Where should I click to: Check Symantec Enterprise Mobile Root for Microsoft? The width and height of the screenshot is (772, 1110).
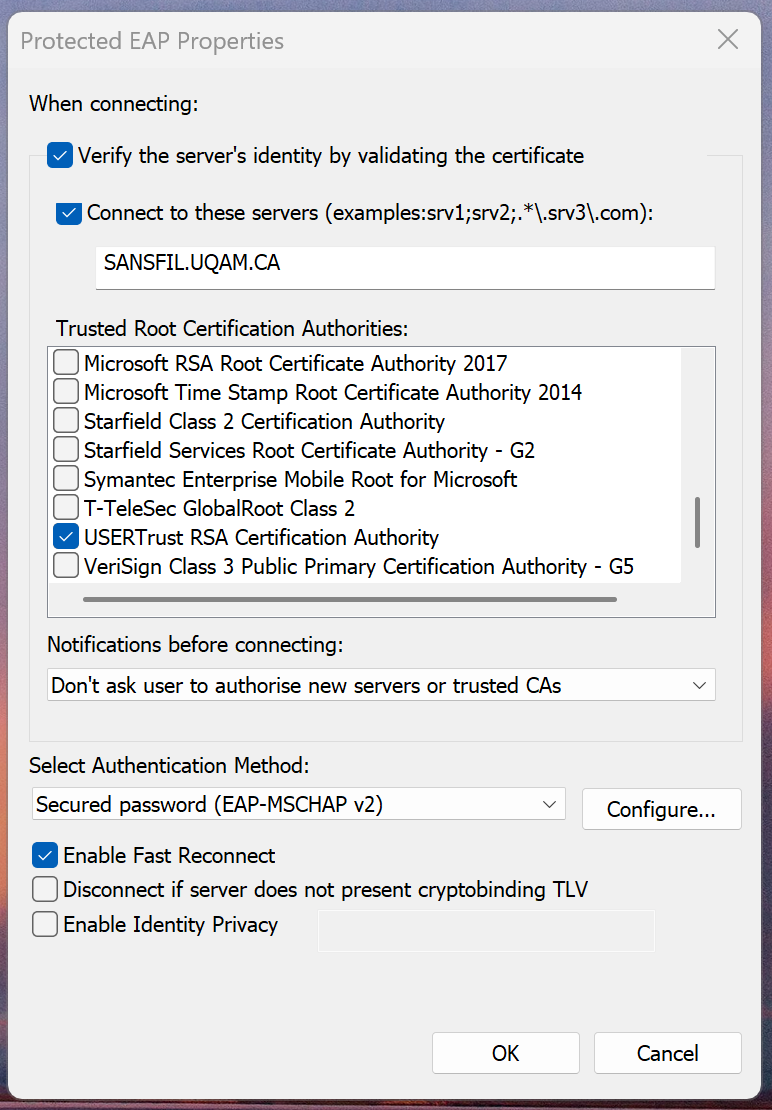[x=66, y=479]
